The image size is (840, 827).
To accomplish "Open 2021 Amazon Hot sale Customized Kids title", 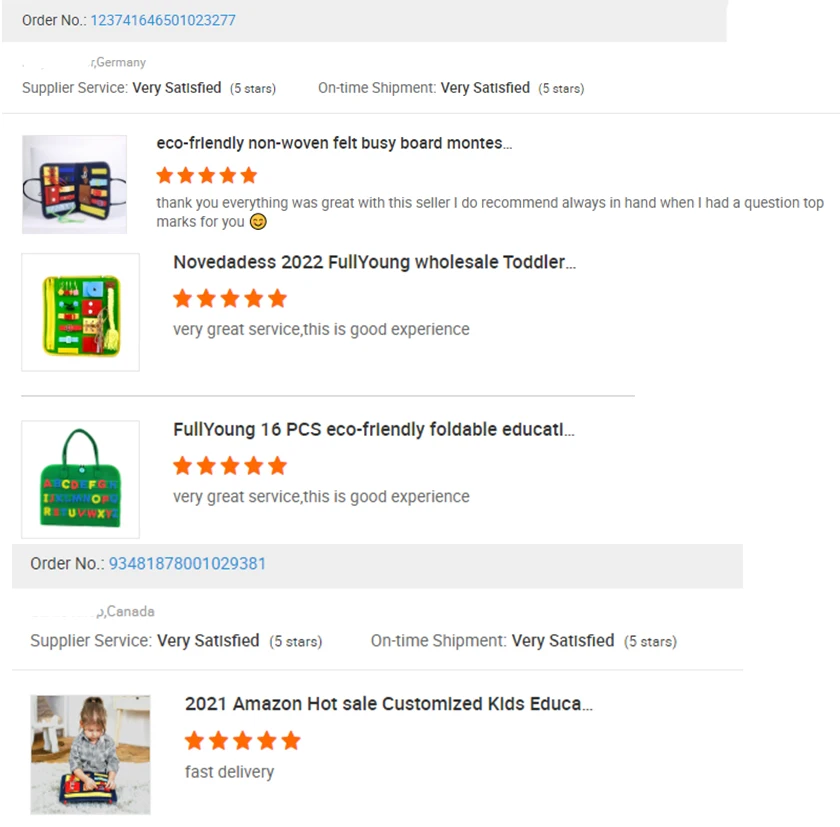I will point(388,704).
